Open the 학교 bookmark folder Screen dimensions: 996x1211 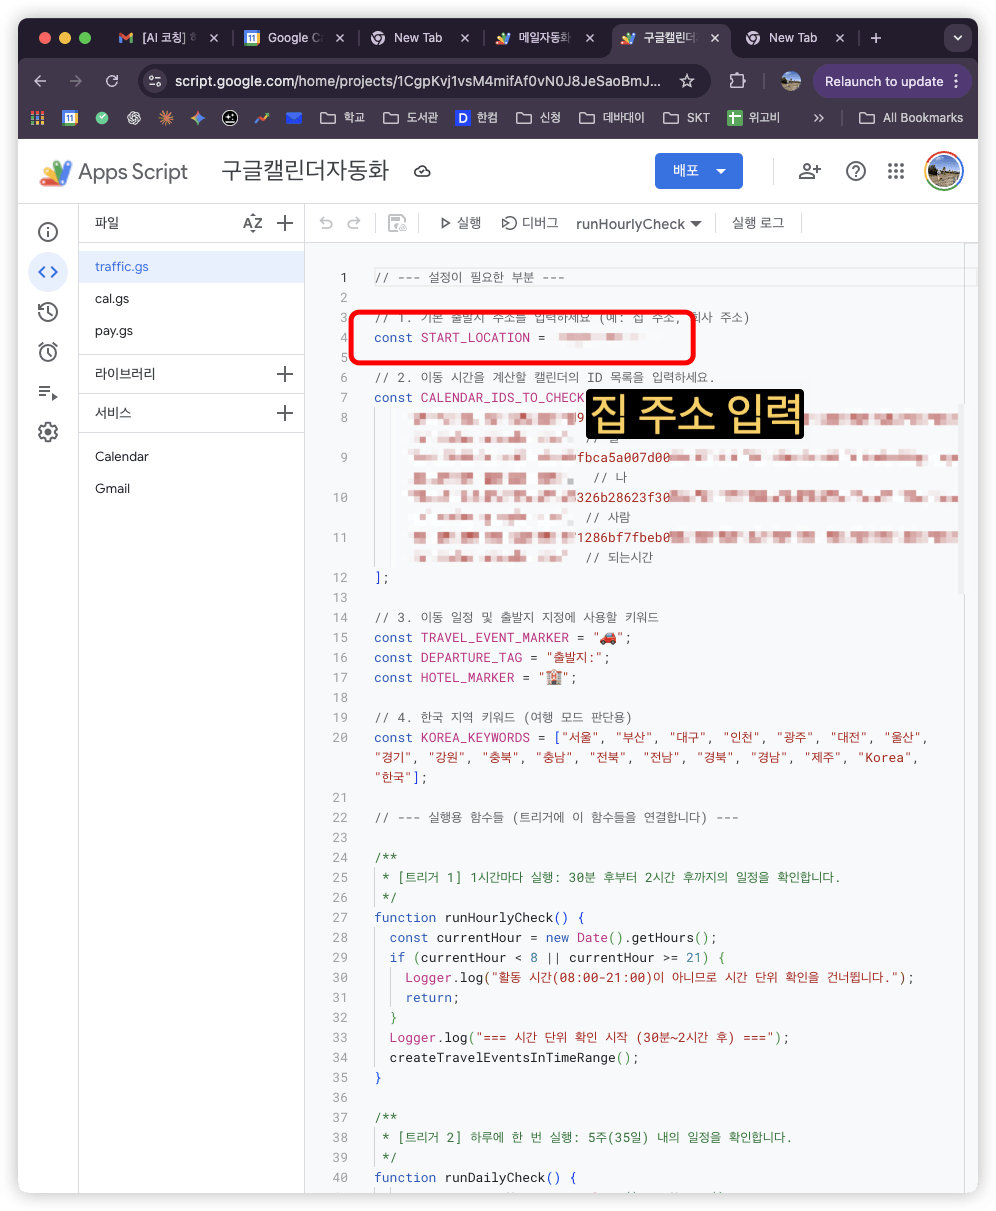pos(343,118)
